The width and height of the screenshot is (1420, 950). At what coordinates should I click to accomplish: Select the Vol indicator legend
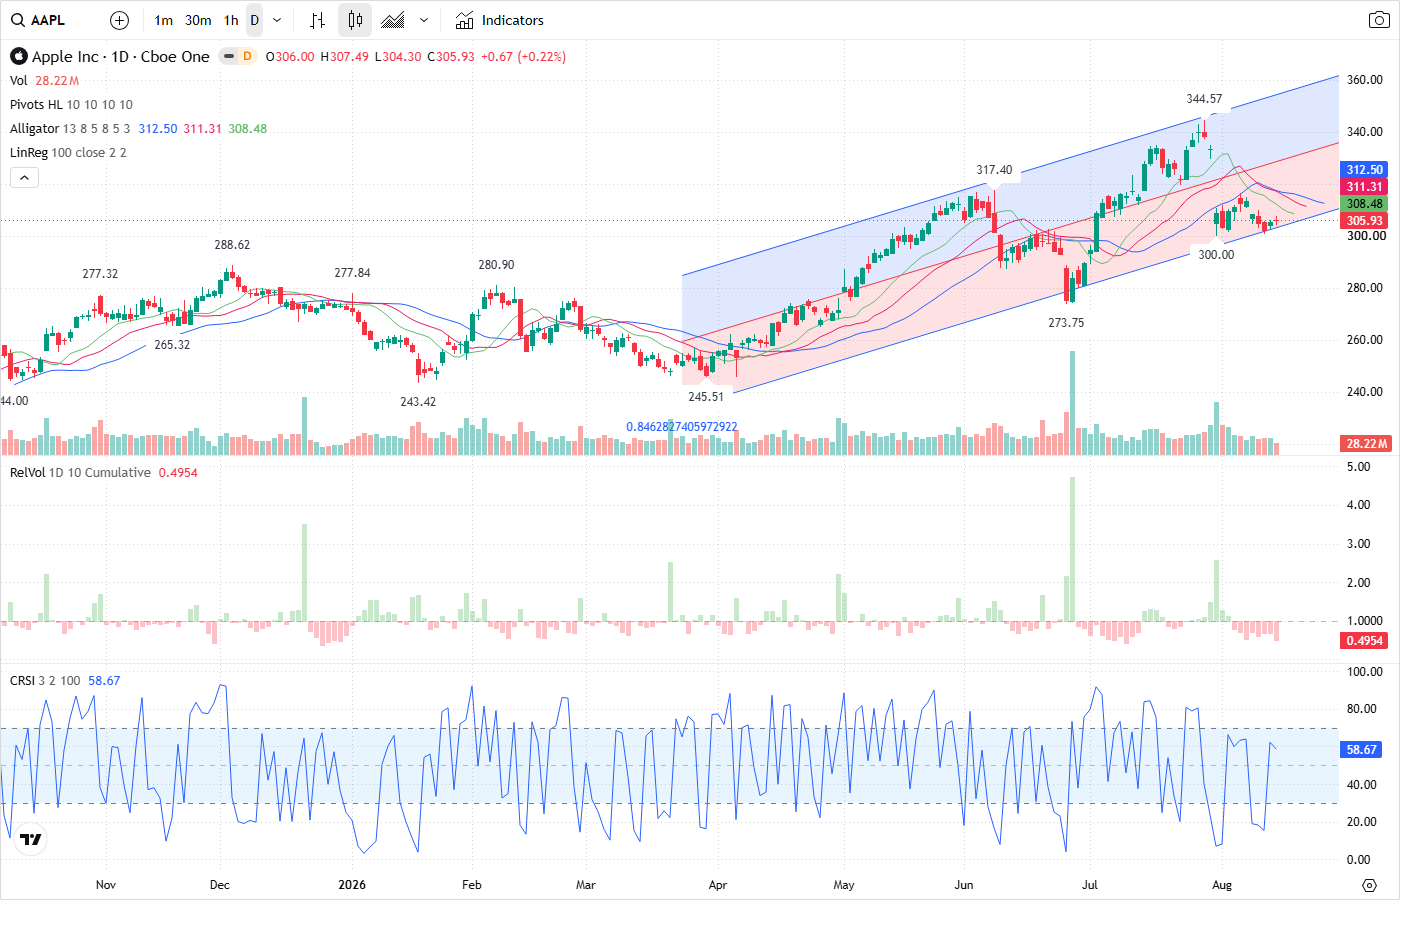coord(19,81)
